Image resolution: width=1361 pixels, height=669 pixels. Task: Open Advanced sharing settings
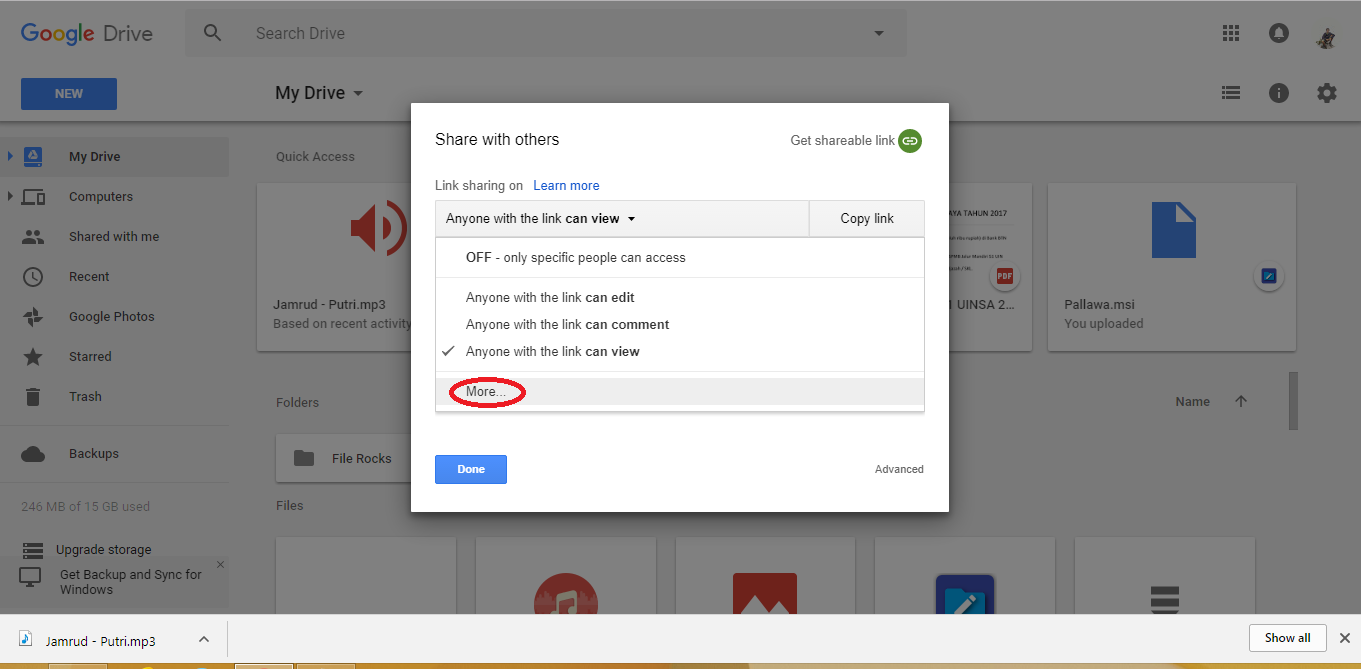pyautogui.click(x=898, y=468)
